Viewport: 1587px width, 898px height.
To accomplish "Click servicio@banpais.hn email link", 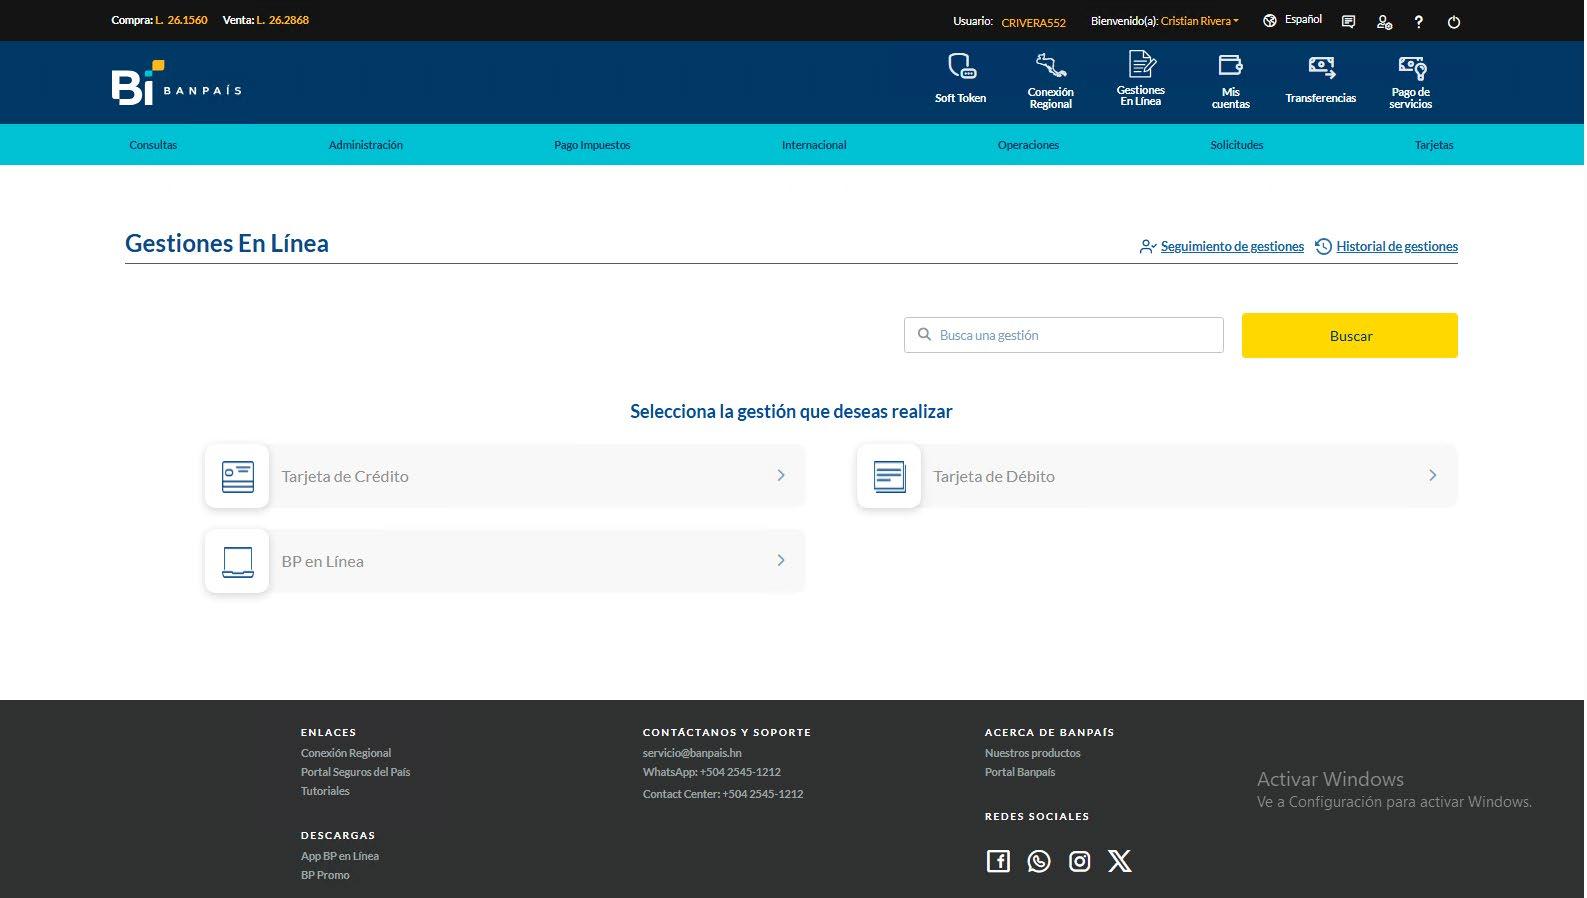I will [x=692, y=753].
